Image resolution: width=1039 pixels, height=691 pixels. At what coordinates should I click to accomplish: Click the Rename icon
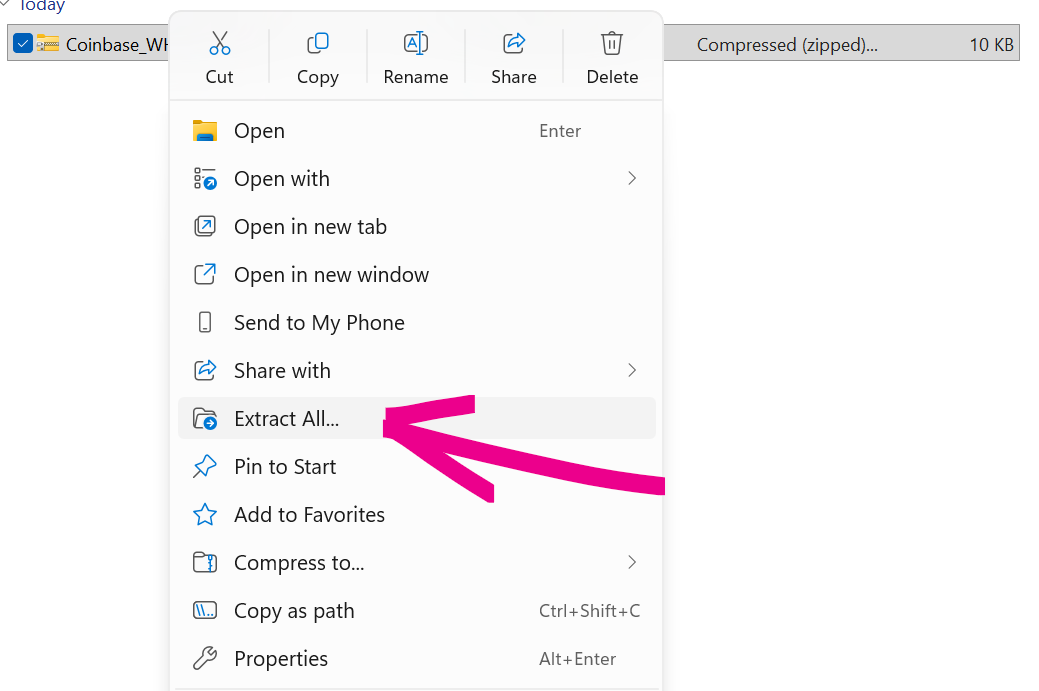[x=415, y=44]
